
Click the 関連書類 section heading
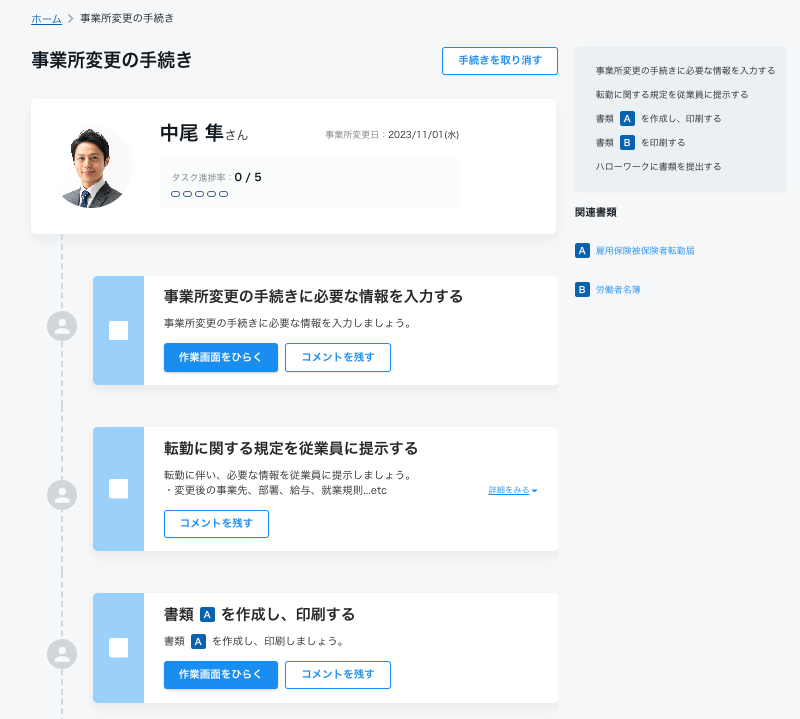[x=595, y=212]
